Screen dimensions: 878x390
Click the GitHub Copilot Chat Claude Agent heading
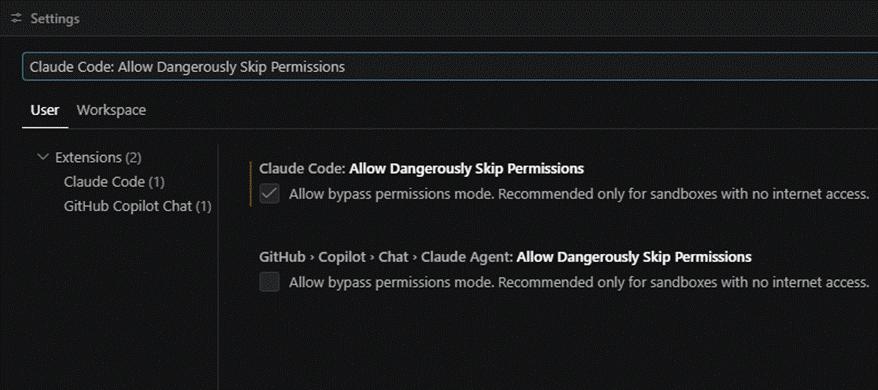pos(505,257)
